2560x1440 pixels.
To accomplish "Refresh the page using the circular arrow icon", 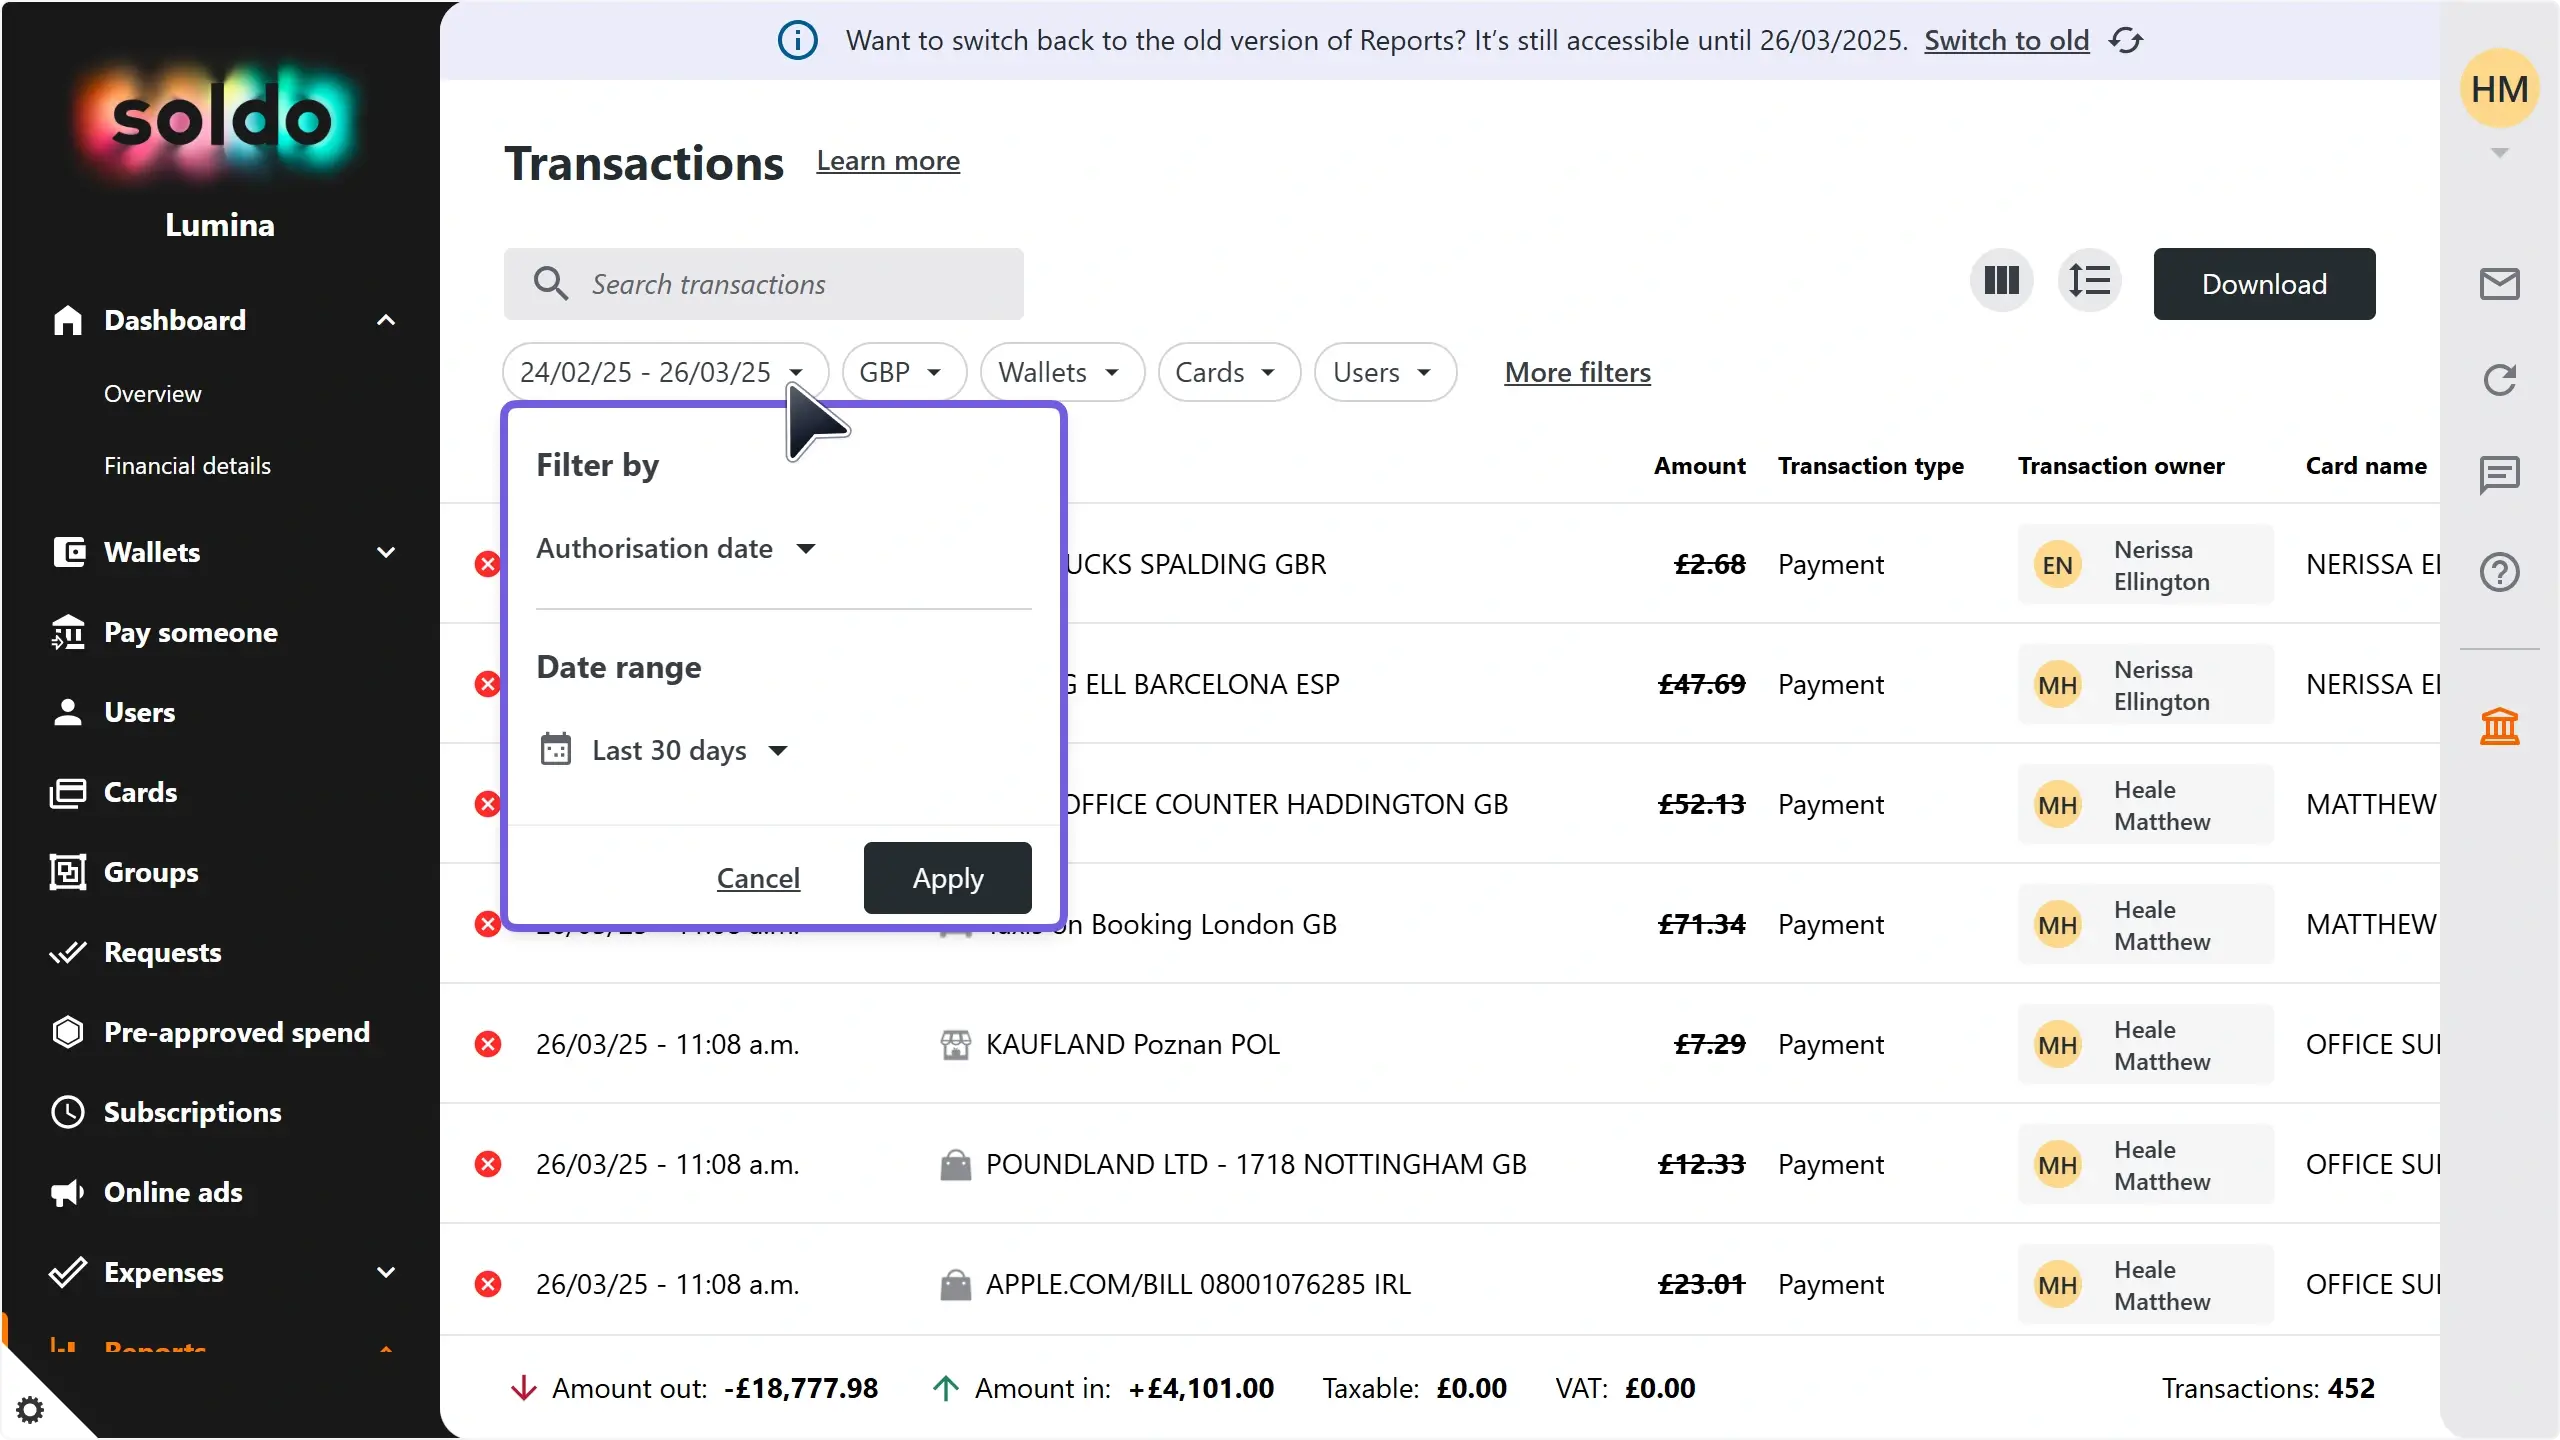I will click(2500, 379).
